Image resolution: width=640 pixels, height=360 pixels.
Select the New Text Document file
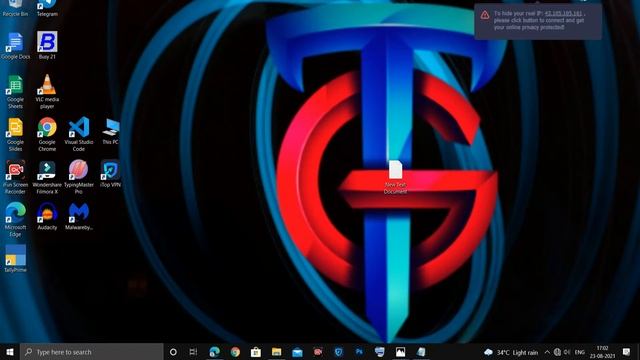pos(395,177)
